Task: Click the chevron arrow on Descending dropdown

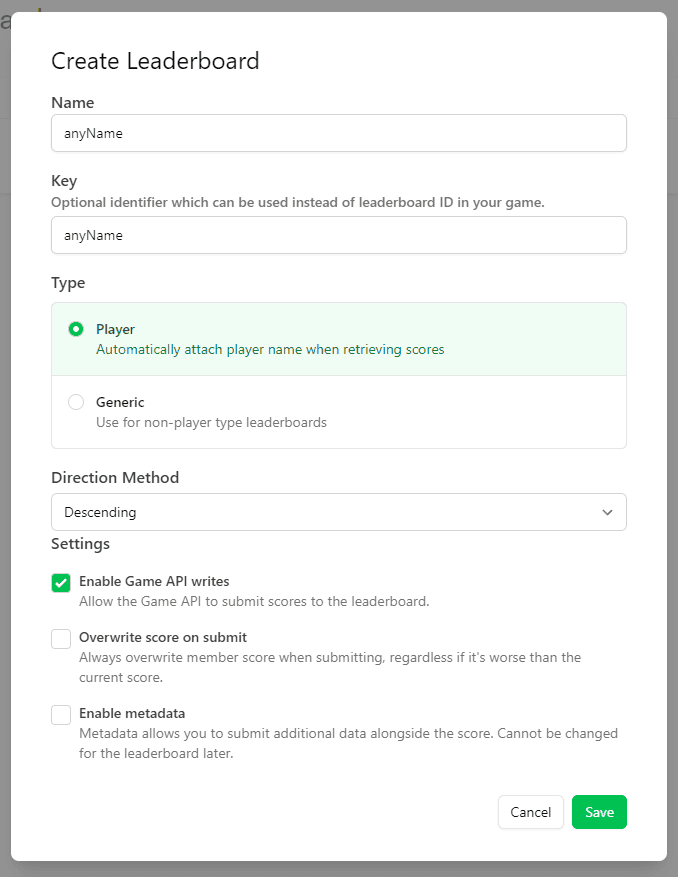Action: [x=607, y=512]
